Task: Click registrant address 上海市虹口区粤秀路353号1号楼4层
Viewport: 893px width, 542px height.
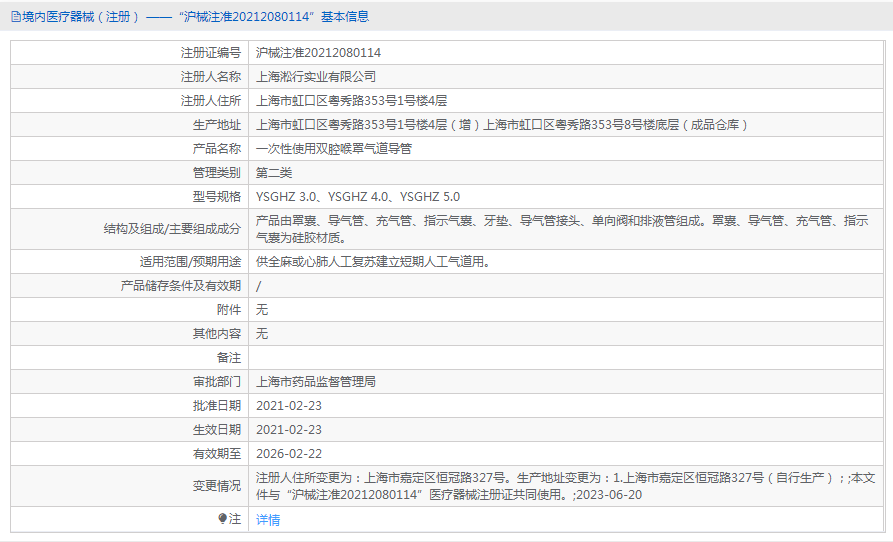Action: 351,101
